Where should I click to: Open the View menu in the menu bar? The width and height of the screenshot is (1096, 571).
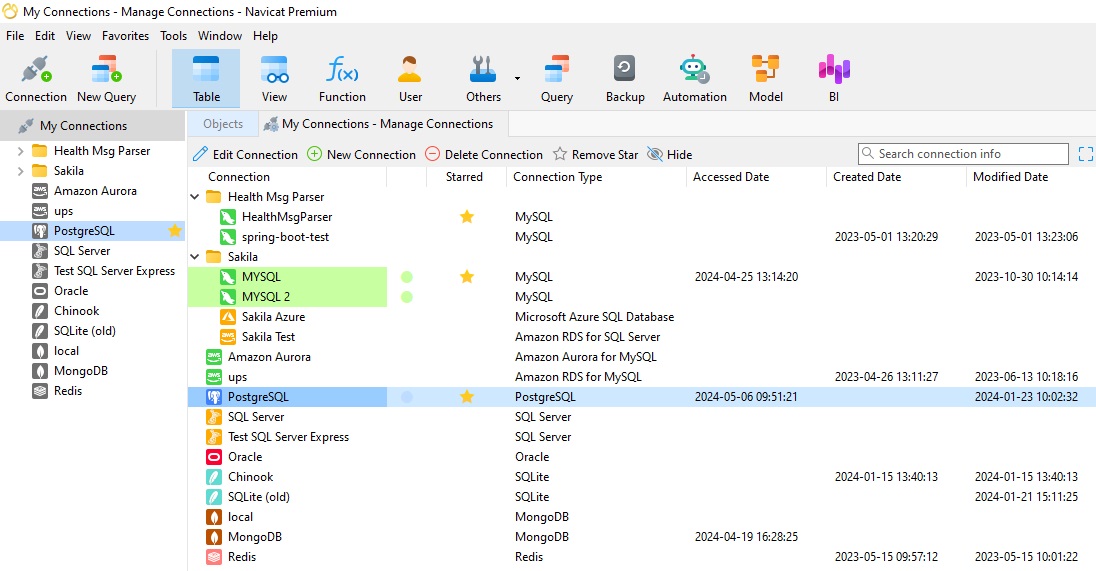pos(78,36)
